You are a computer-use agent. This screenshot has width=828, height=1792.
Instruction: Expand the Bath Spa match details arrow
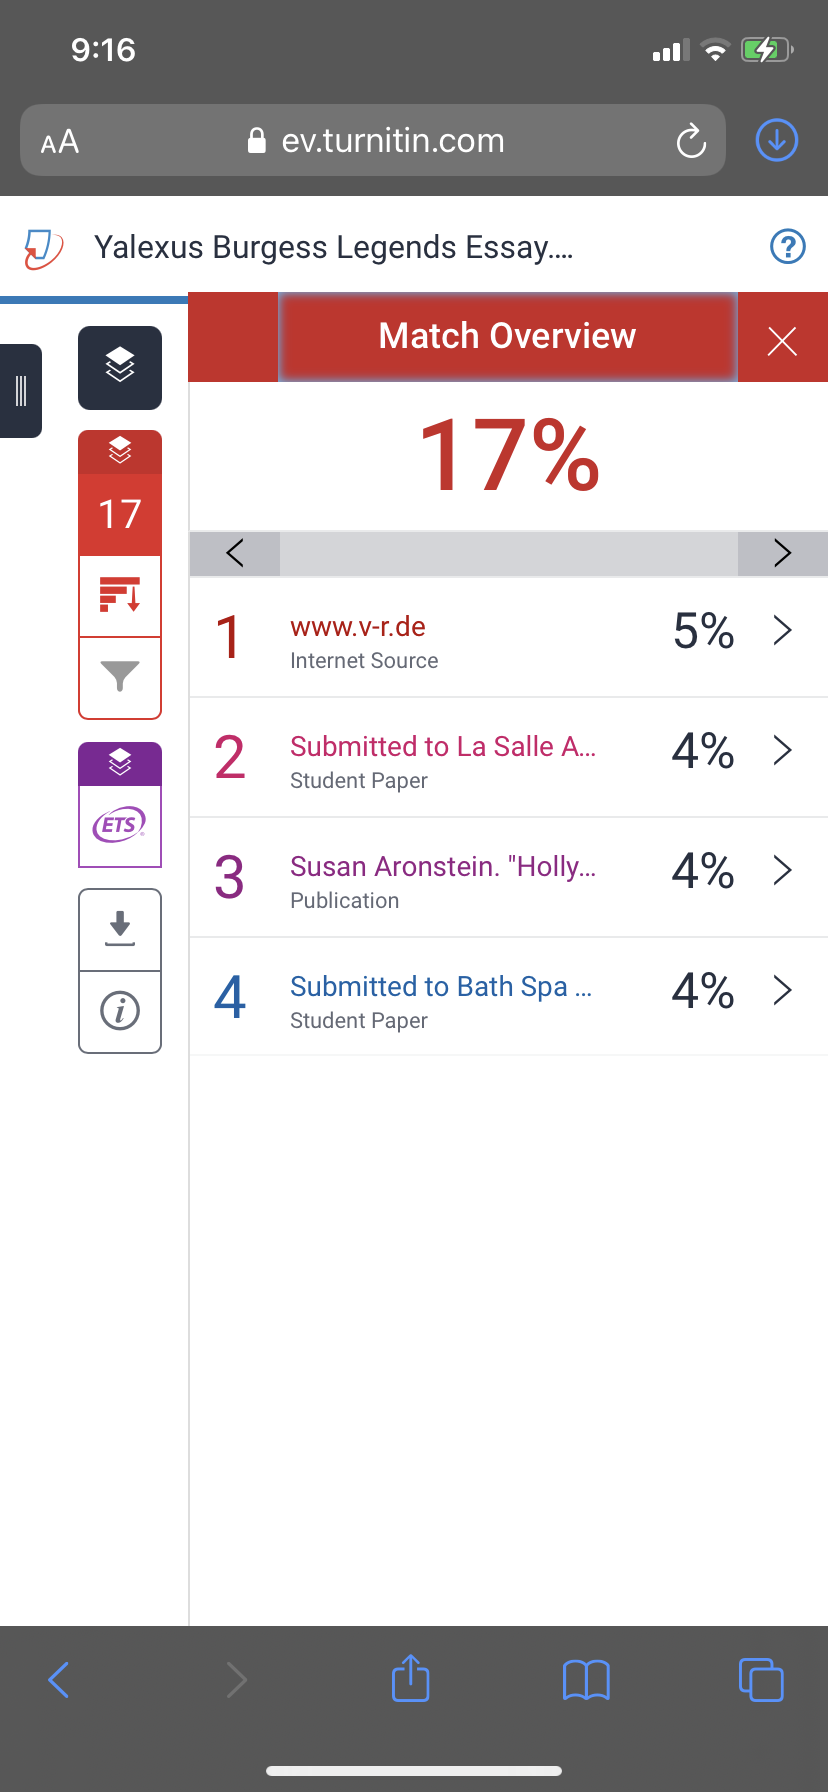[x=782, y=991]
